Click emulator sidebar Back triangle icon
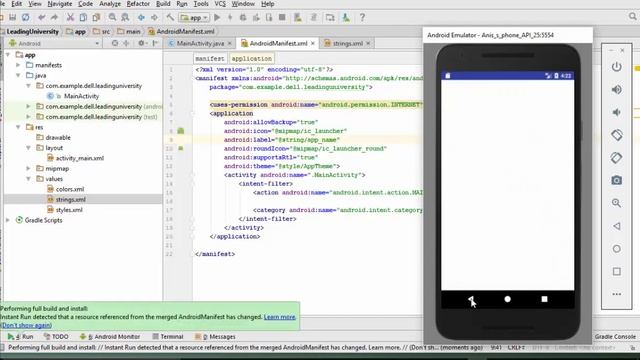Viewport: 640px width, 360px height. click(617, 226)
